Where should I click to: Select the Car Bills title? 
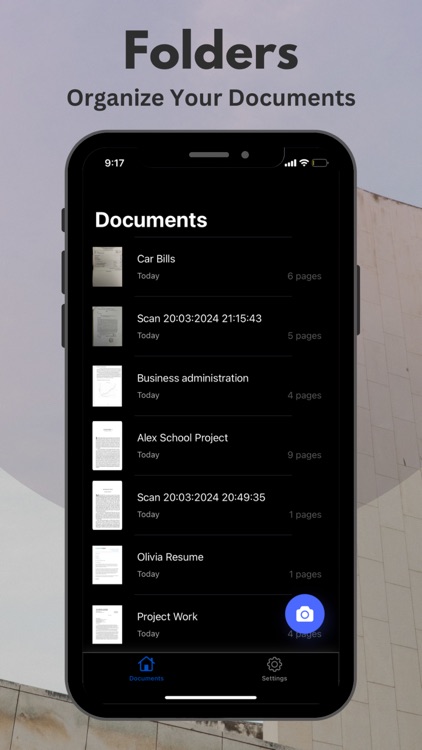(x=156, y=259)
